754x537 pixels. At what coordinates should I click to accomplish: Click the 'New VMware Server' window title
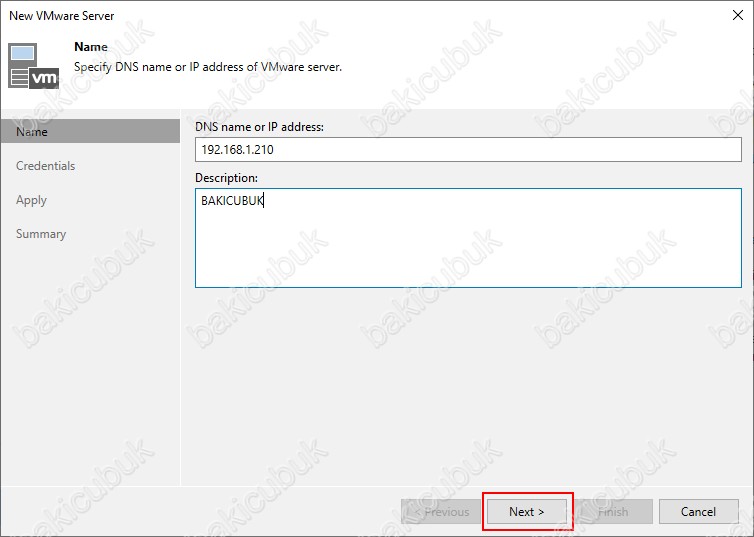pyautogui.click(x=62, y=16)
